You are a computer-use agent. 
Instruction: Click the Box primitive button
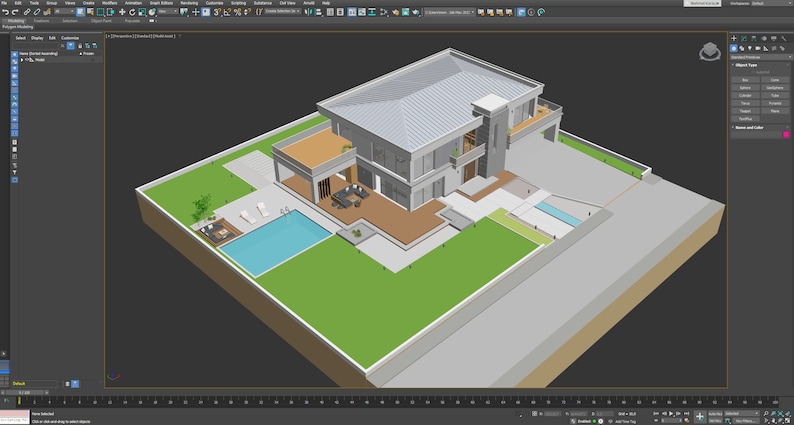point(746,80)
